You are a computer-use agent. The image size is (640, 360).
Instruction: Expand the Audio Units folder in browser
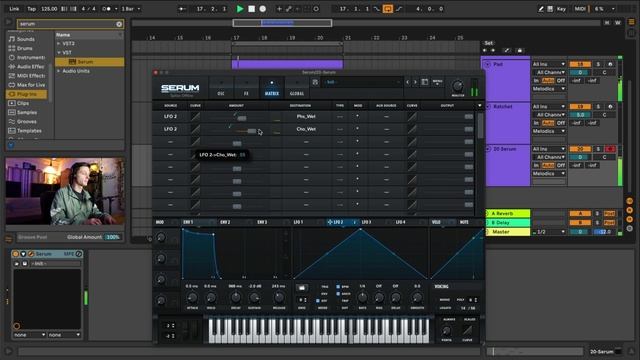coord(58,71)
